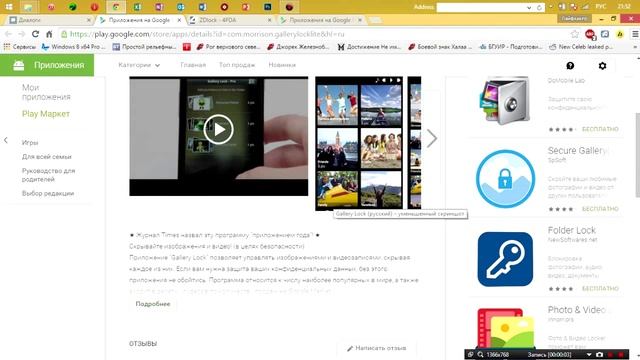The height and width of the screenshot is (360, 640).
Task: Open Play Store settings gear
Action: pos(602,66)
